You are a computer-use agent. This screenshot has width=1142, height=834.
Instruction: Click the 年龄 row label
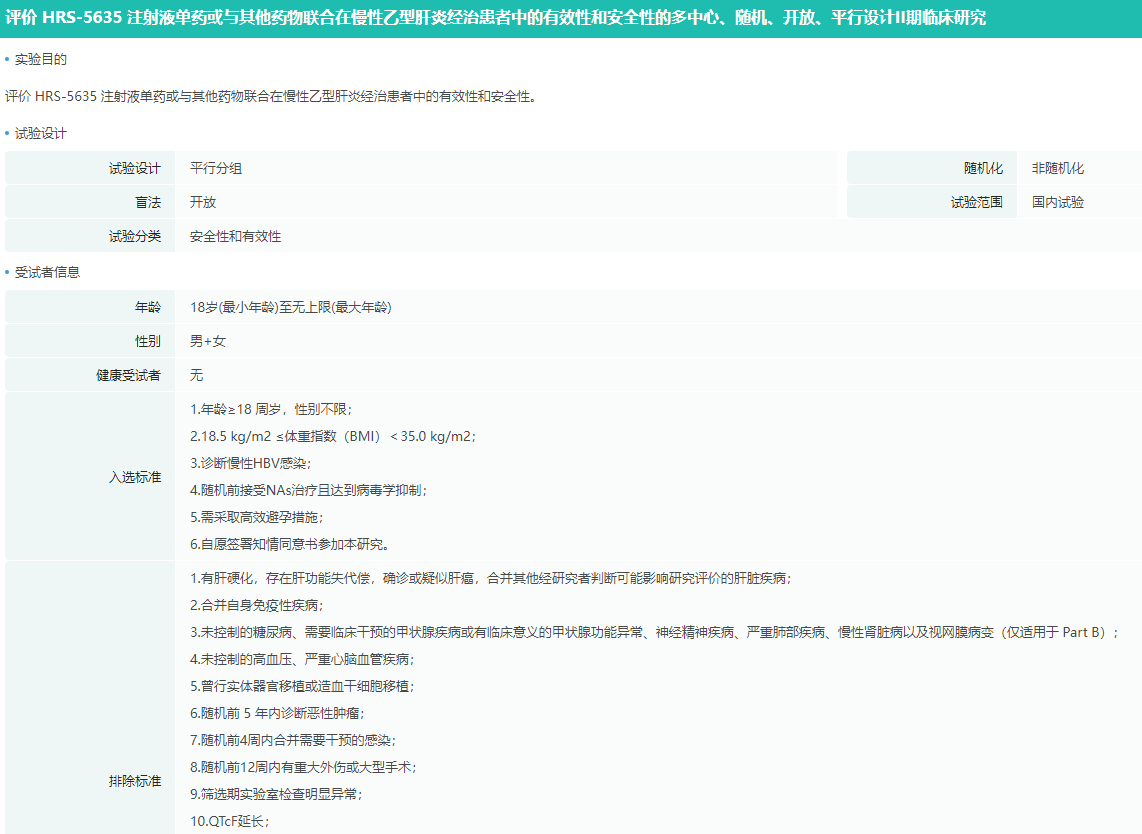pyautogui.click(x=148, y=307)
